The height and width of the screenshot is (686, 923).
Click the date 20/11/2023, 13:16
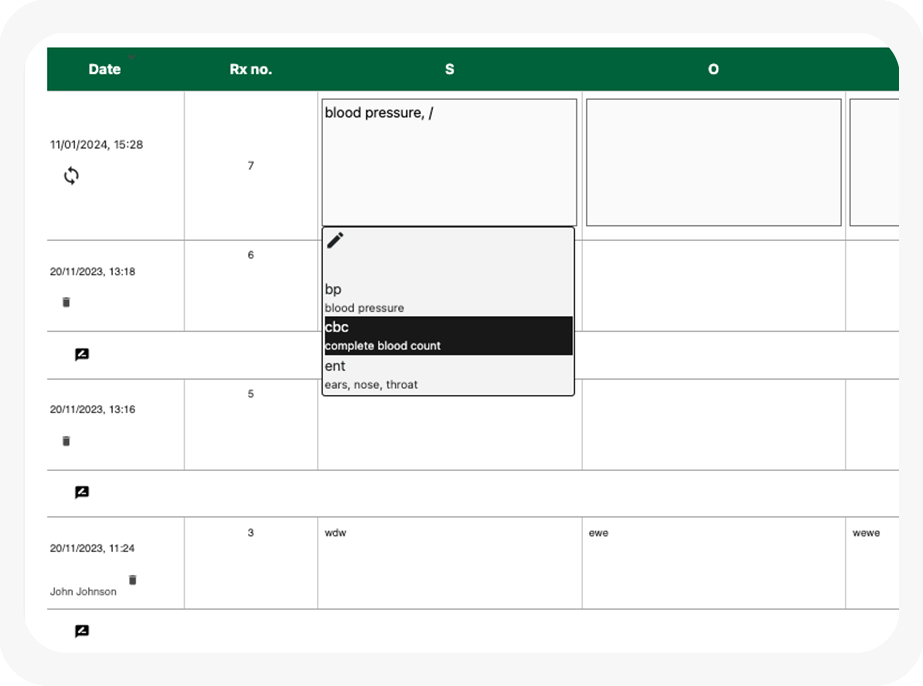pyautogui.click(x=92, y=409)
